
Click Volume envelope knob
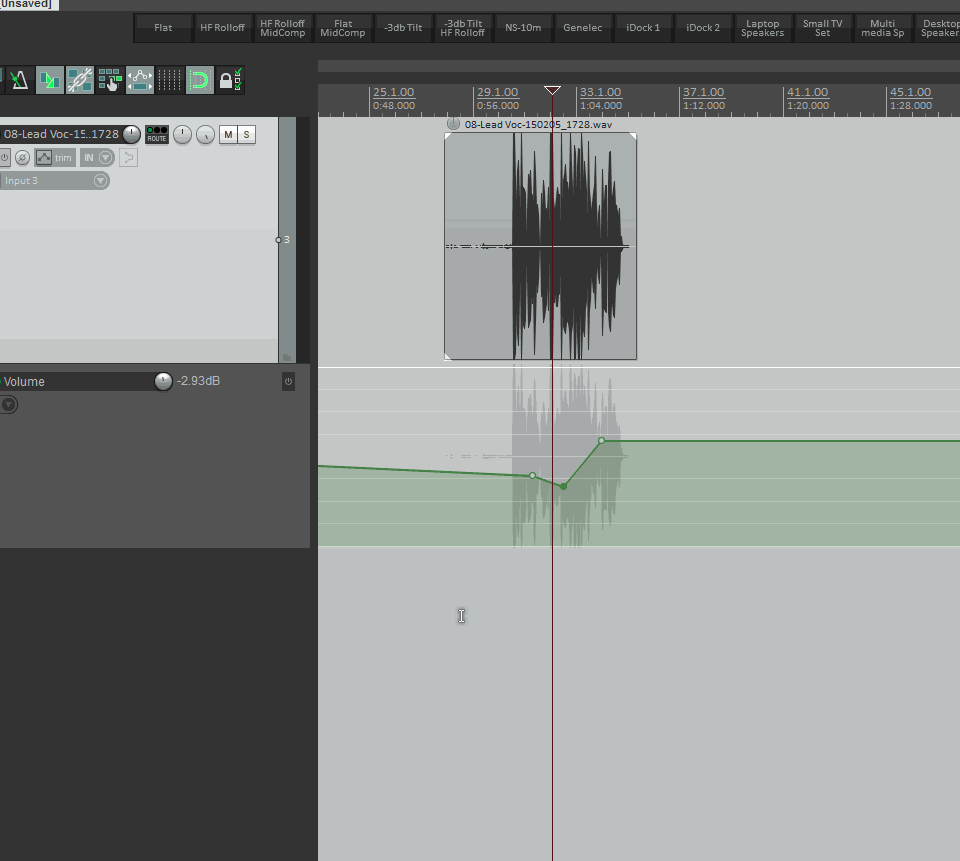point(163,381)
